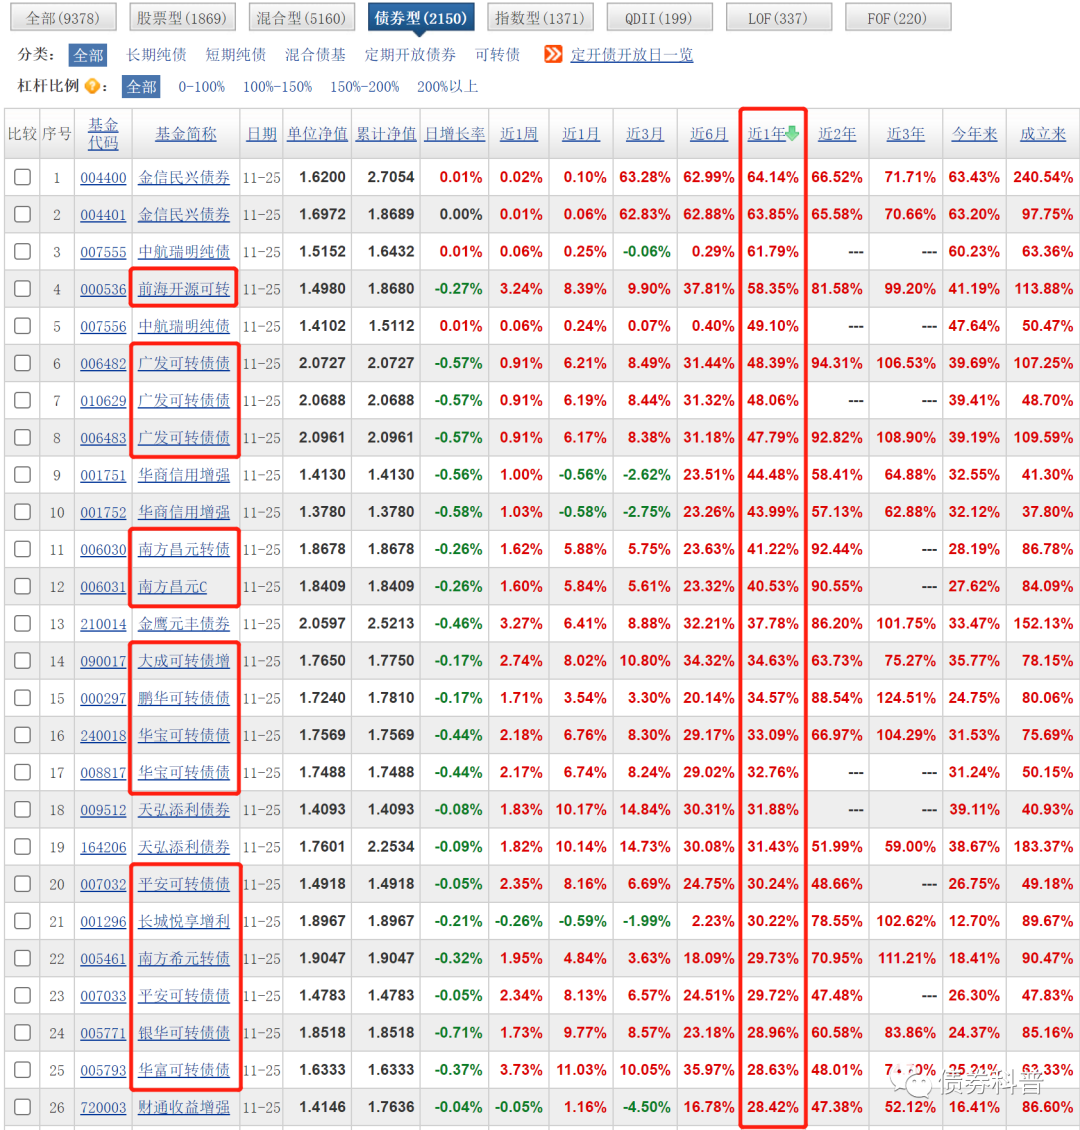The image size is (1080, 1130).
Task: Select 全部 in the 杠杆比例 filter row
Action: tap(141, 86)
